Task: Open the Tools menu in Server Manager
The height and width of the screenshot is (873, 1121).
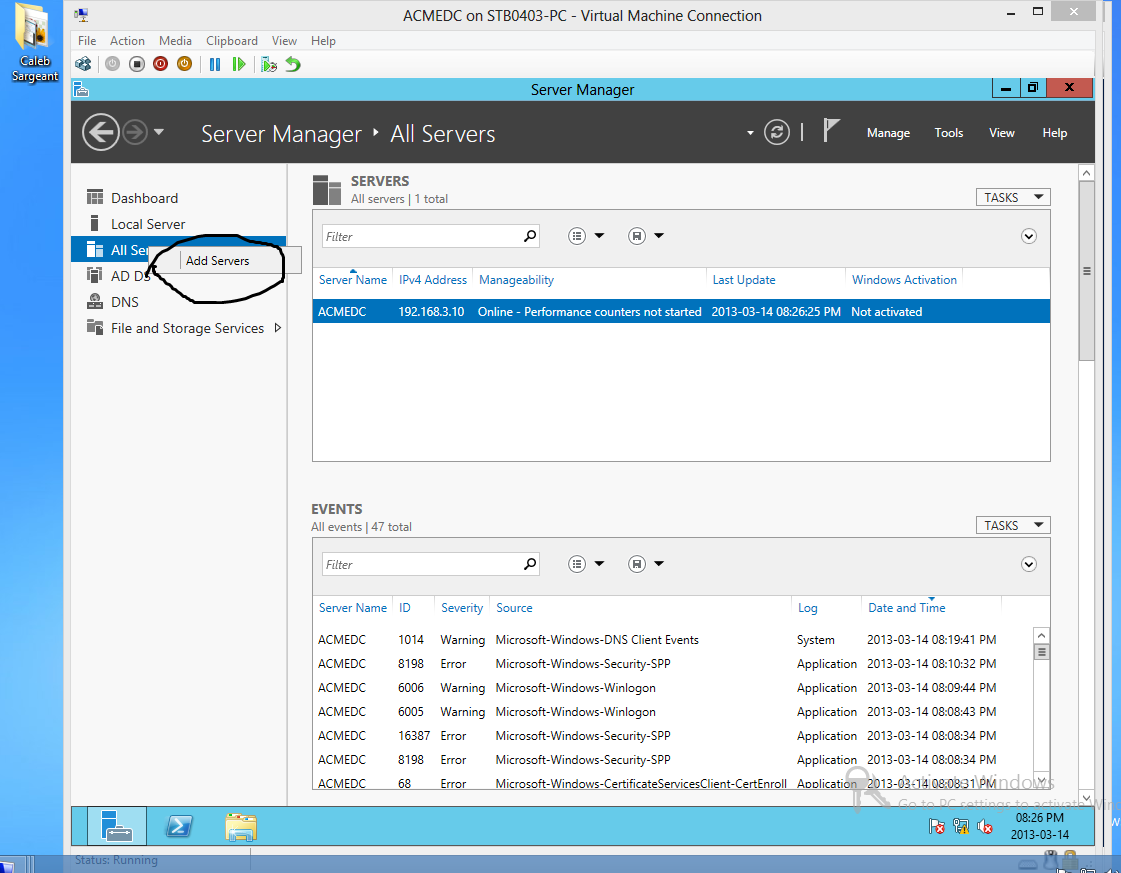Action: click(x=949, y=133)
